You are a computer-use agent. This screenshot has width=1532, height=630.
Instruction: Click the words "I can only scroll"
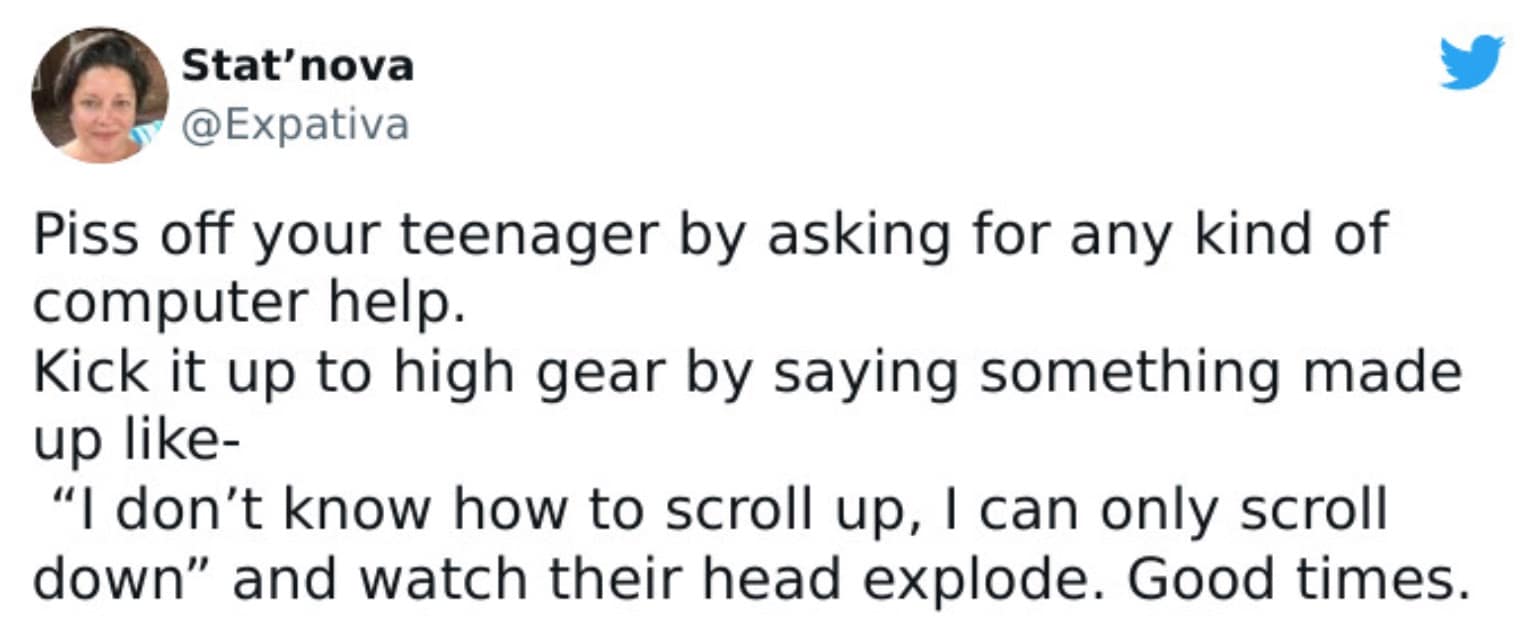click(x=1167, y=511)
